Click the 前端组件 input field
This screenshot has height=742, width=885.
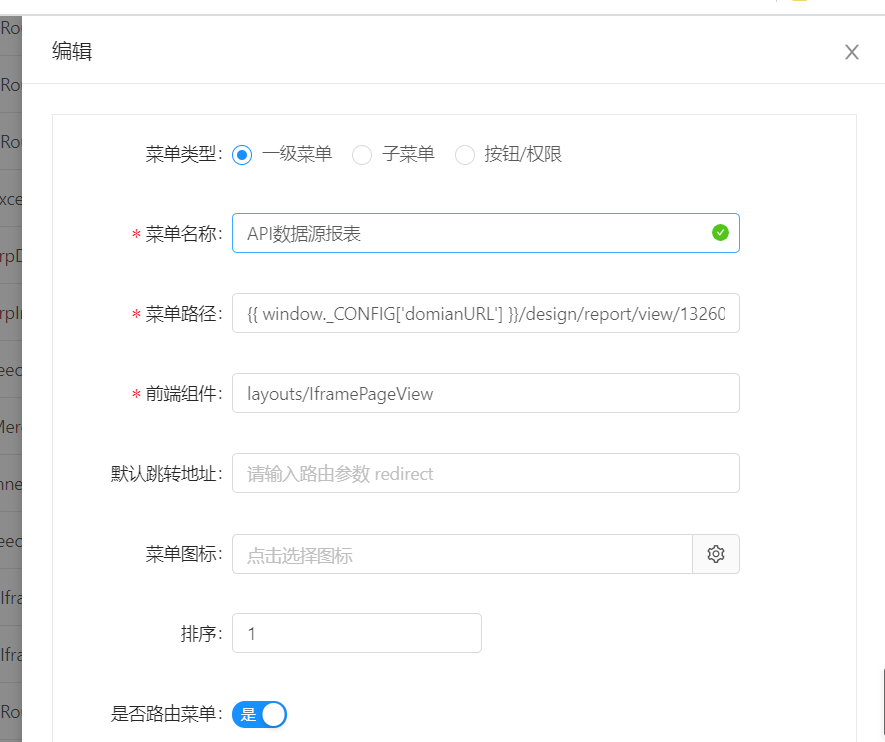(485, 393)
